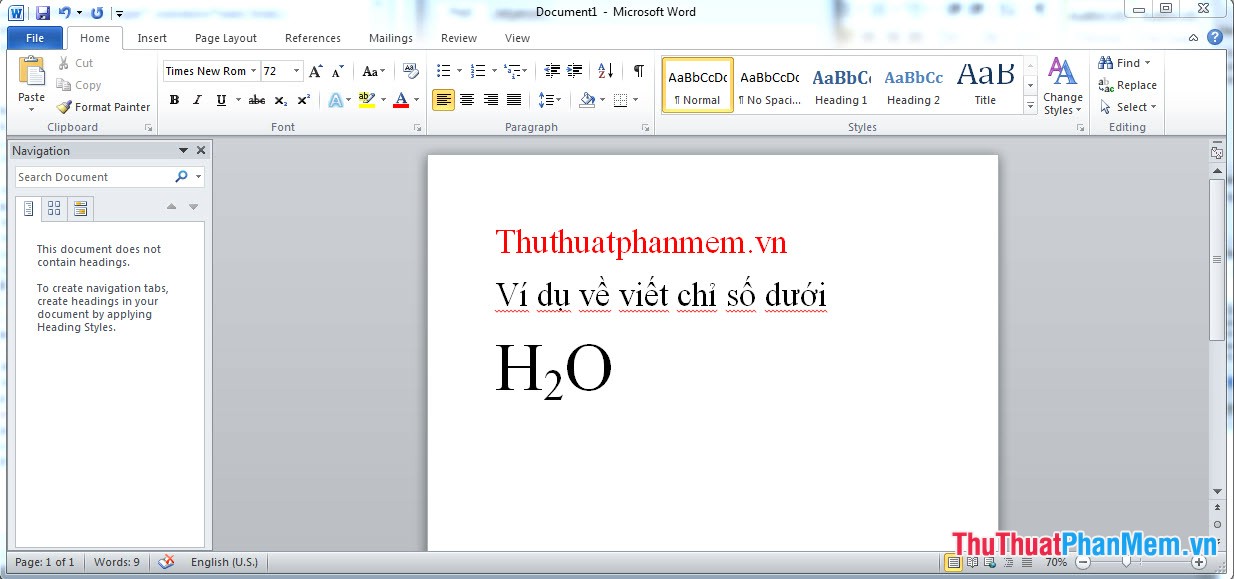Apply superscript formatting

pyautogui.click(x=302, y=100)
